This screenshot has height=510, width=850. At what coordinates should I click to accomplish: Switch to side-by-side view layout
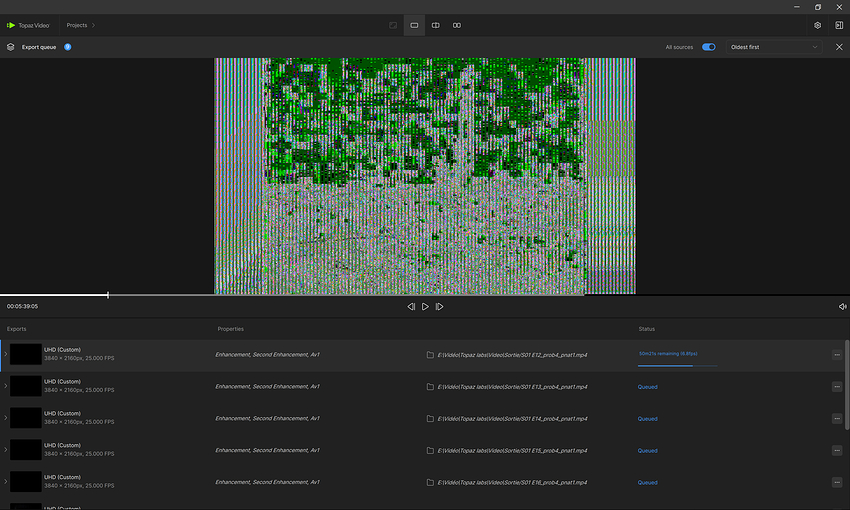[457, 25]
